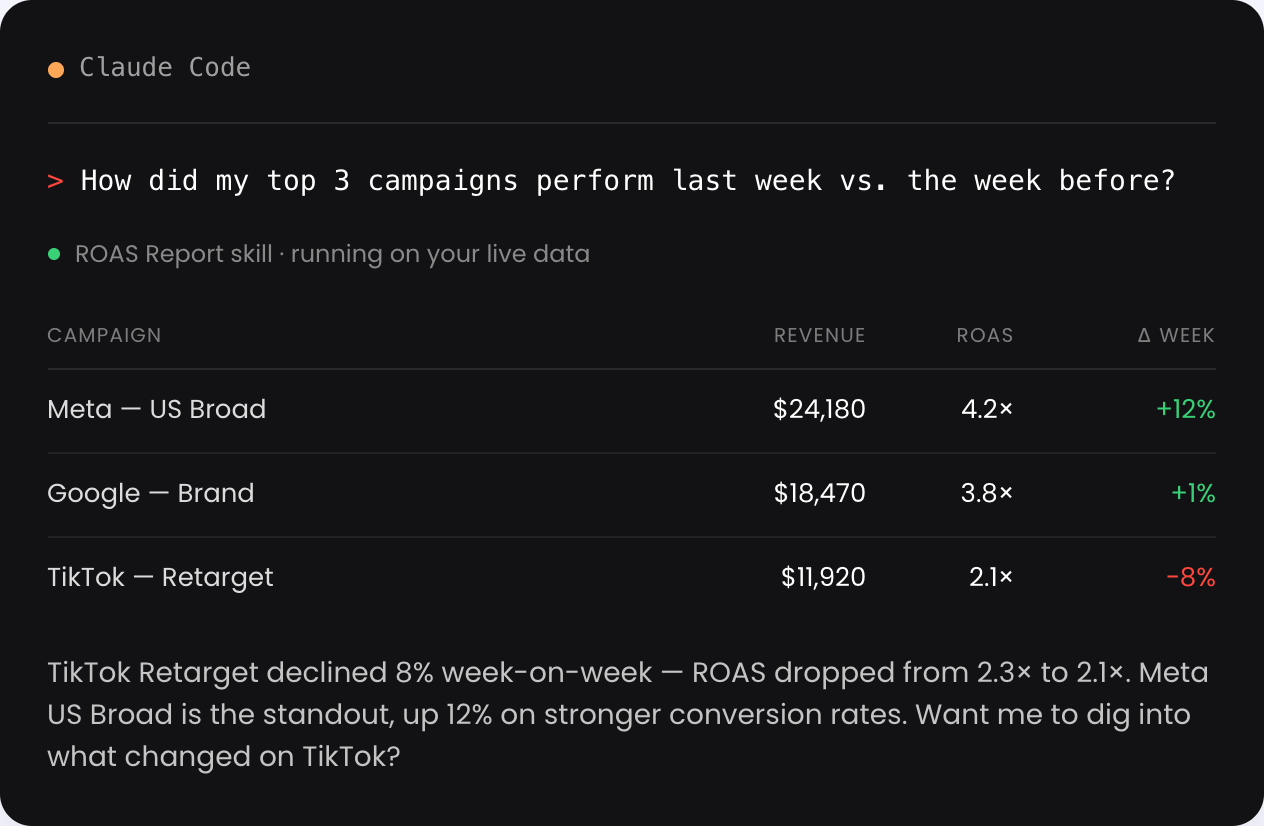Sort by the ROAS column header

985,335
